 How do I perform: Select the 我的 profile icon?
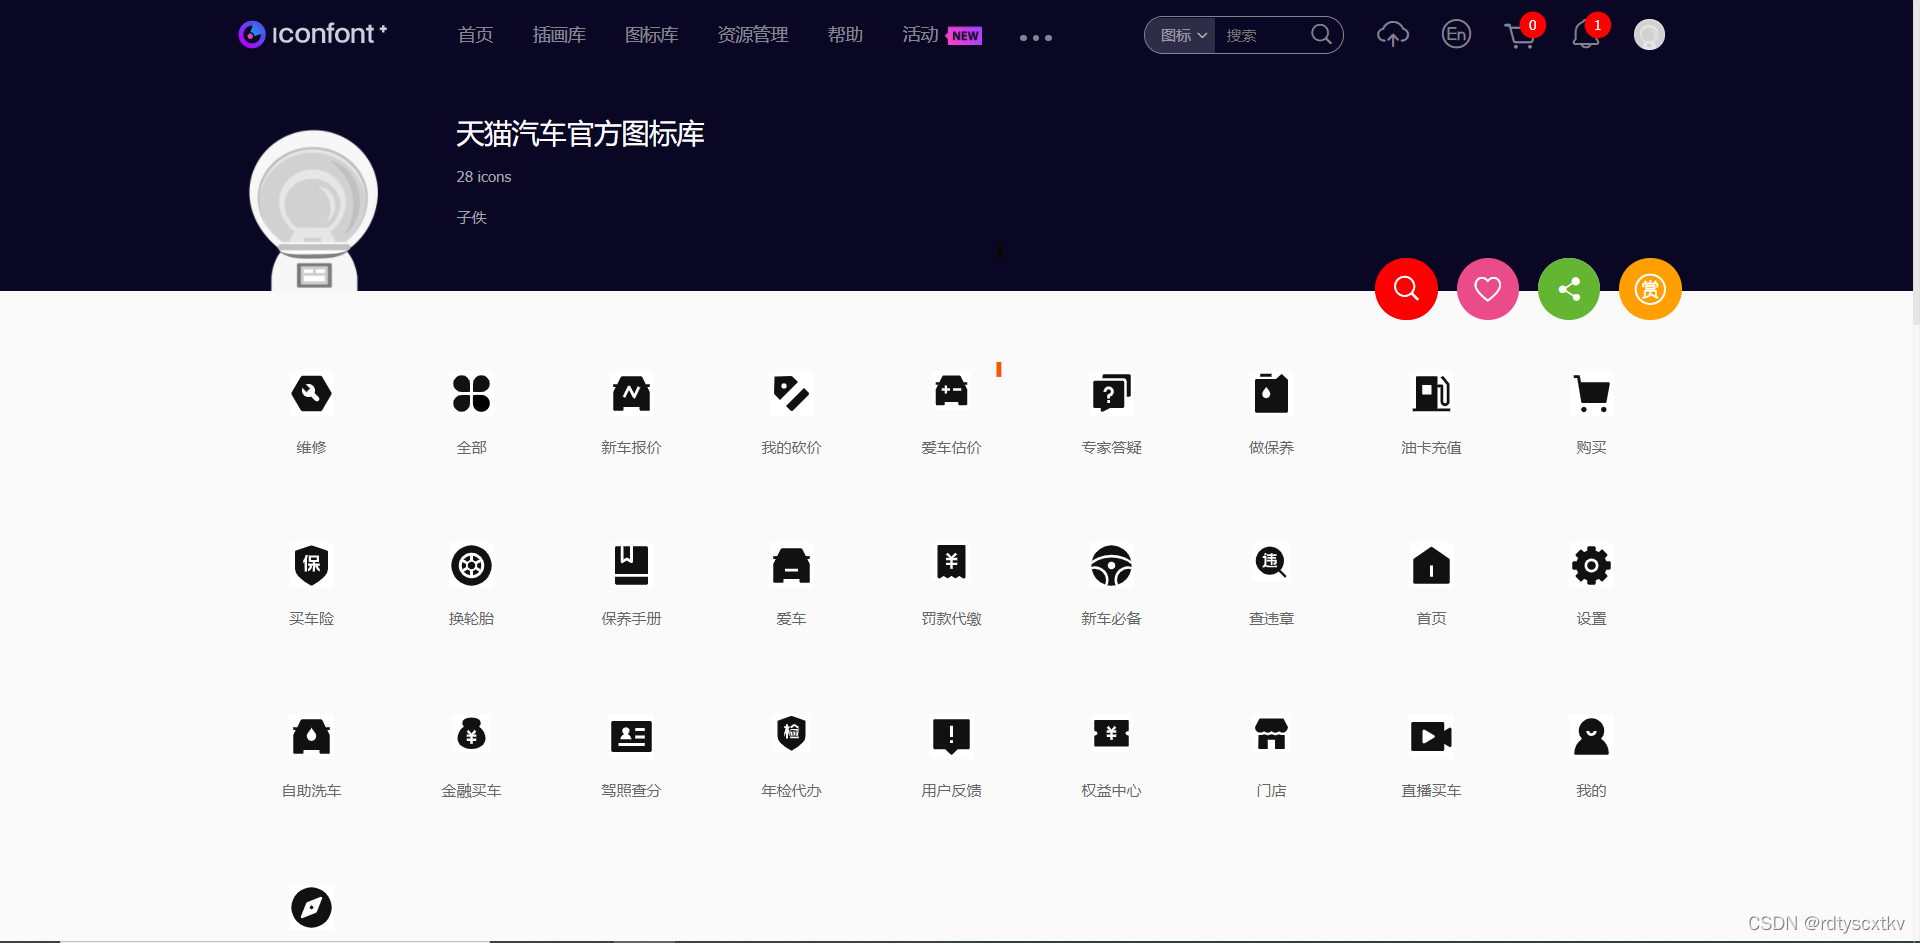point(1591,736)
